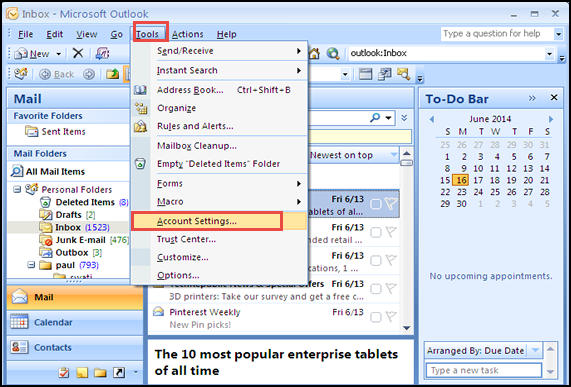Image resolution: width=571 pixels, height=387 pixels.
Task: Open the Sent Items favorite folder
Action: (x=55, y=132)
